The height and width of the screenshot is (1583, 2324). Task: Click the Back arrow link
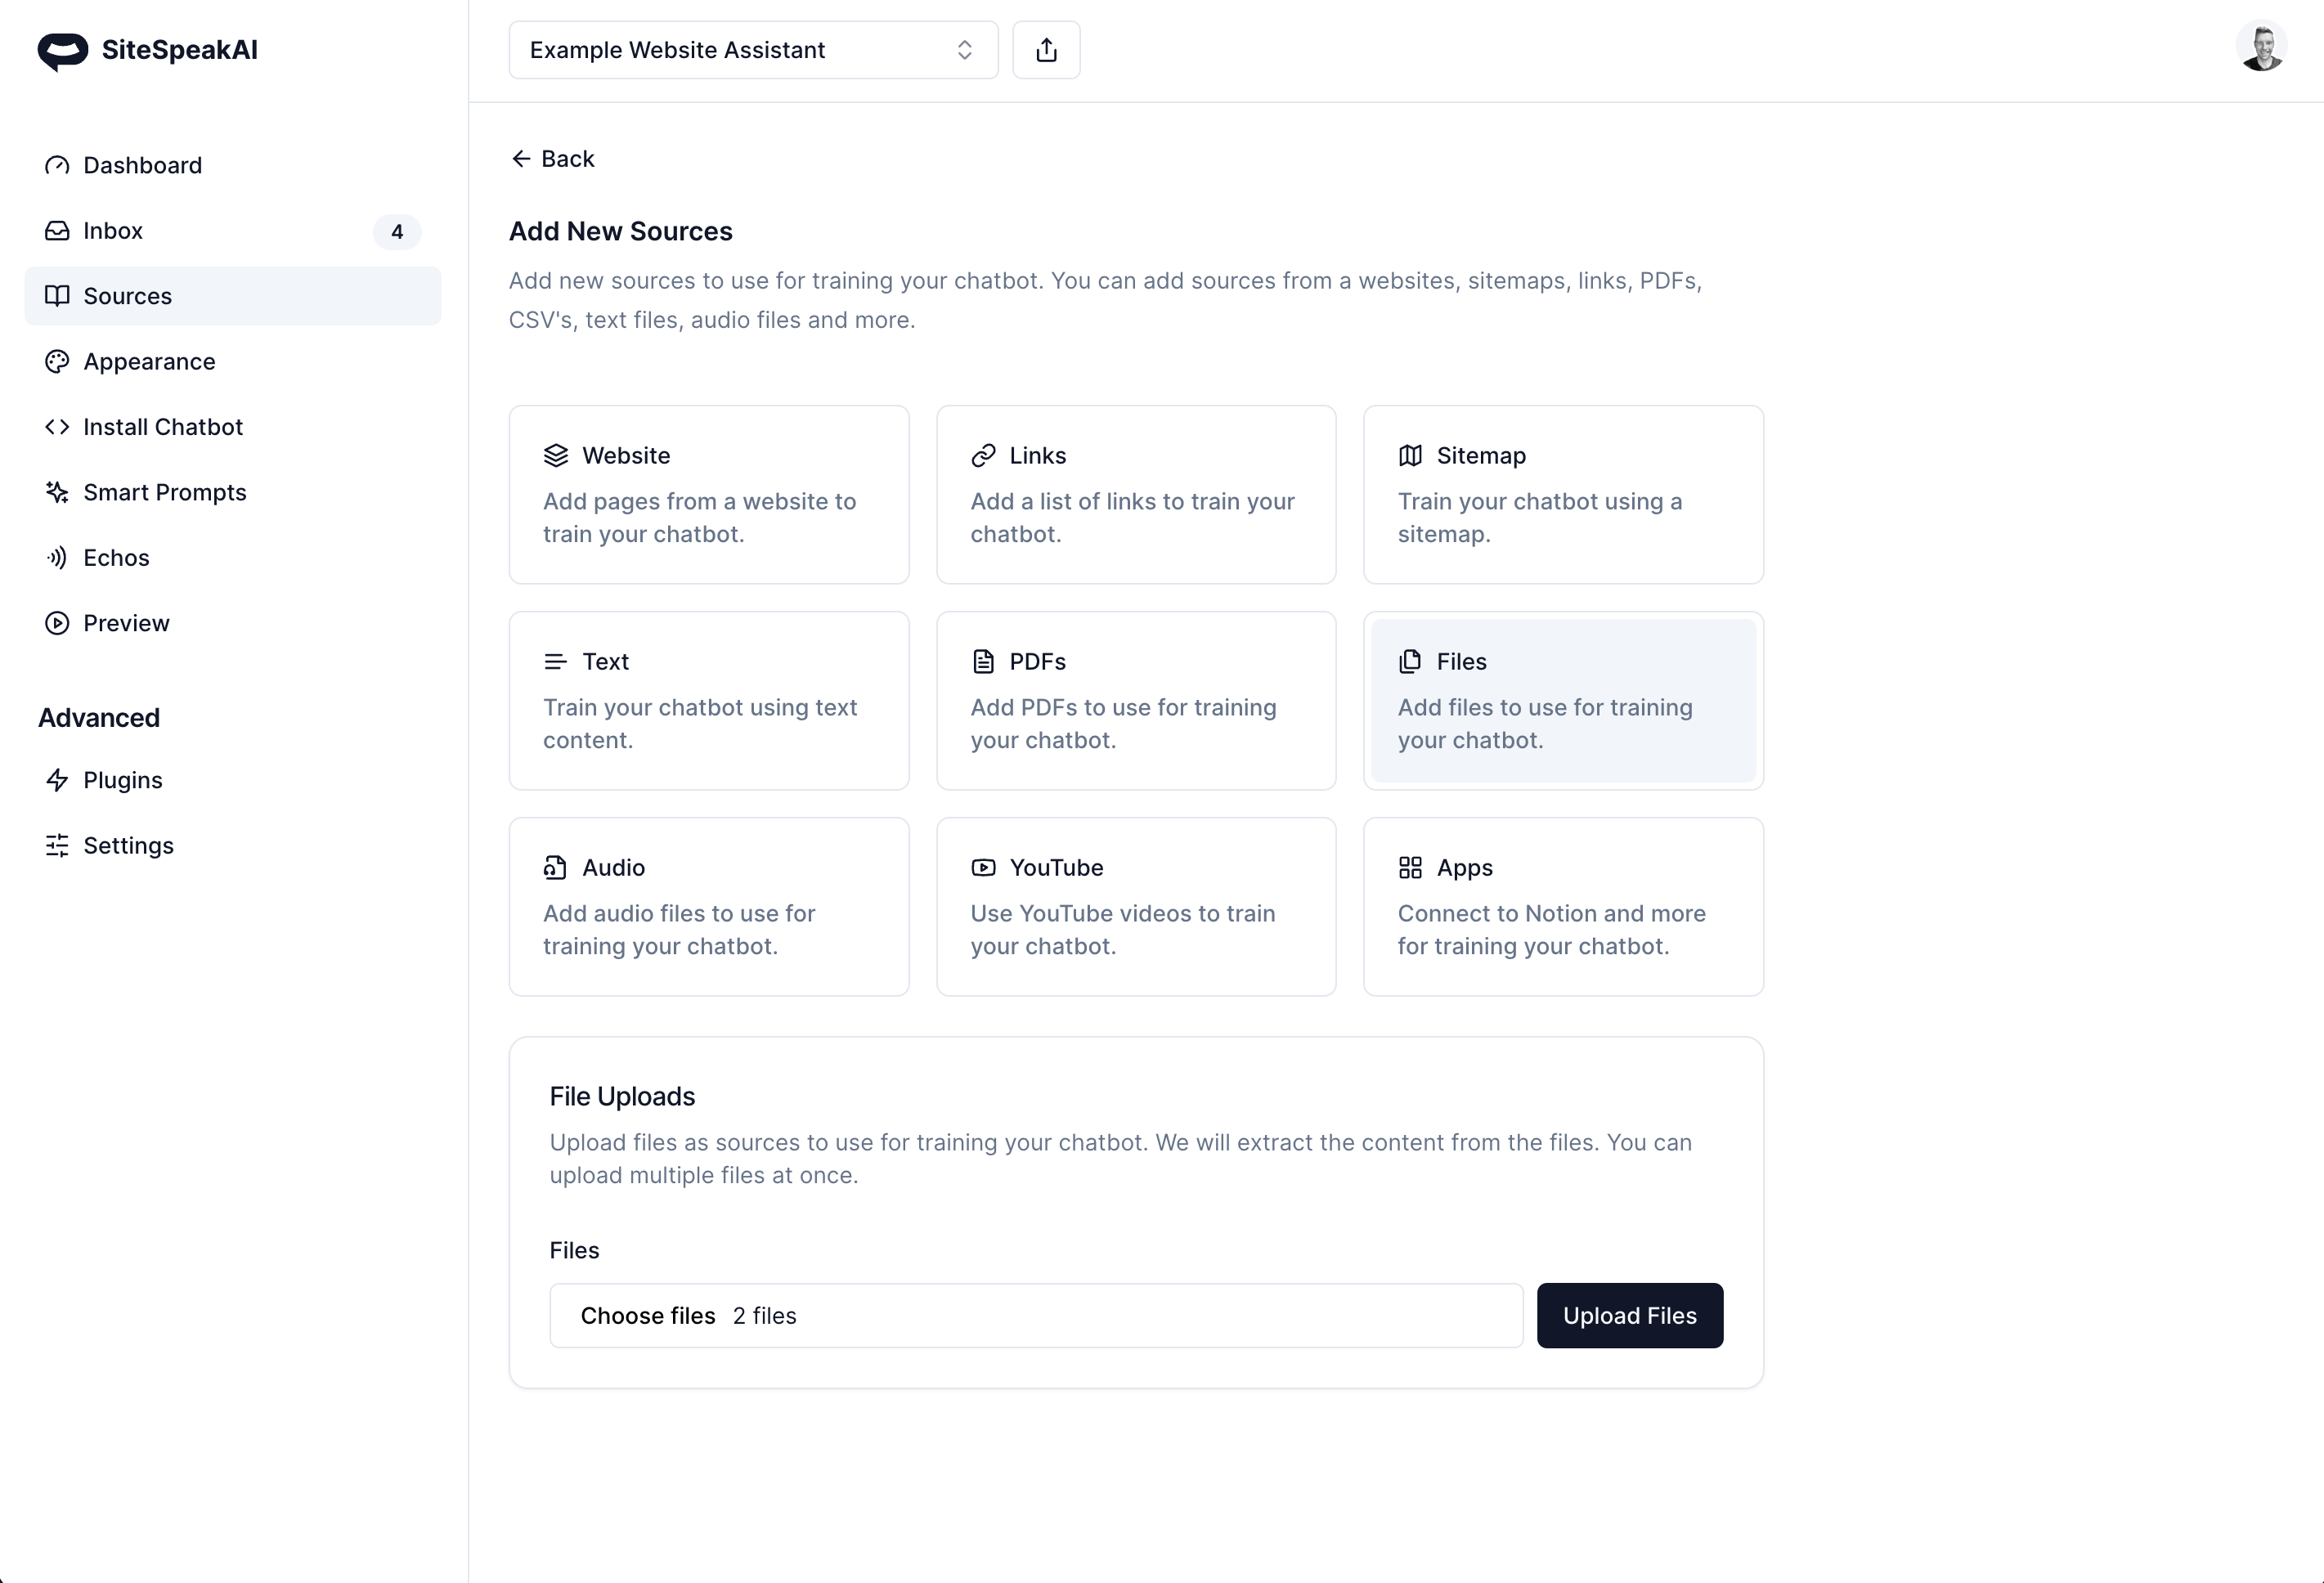tap(553, 159)
